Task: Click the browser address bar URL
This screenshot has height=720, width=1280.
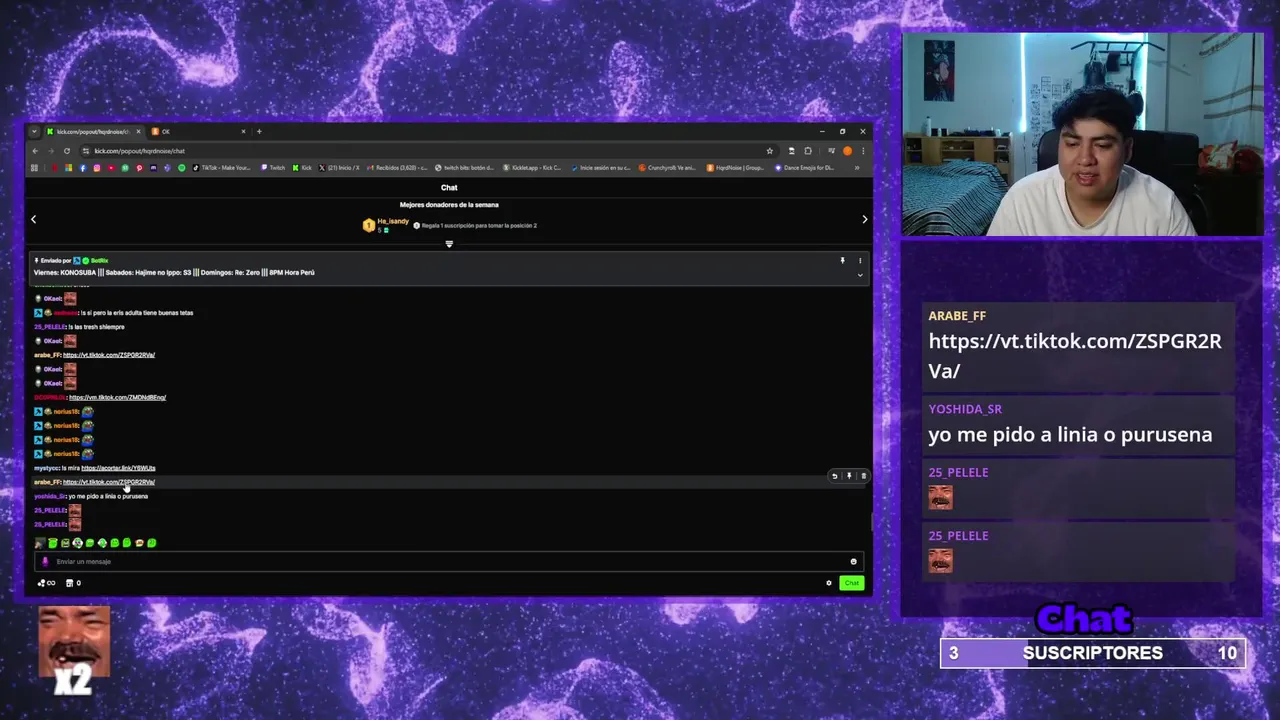Action: (x=140, y=151)
